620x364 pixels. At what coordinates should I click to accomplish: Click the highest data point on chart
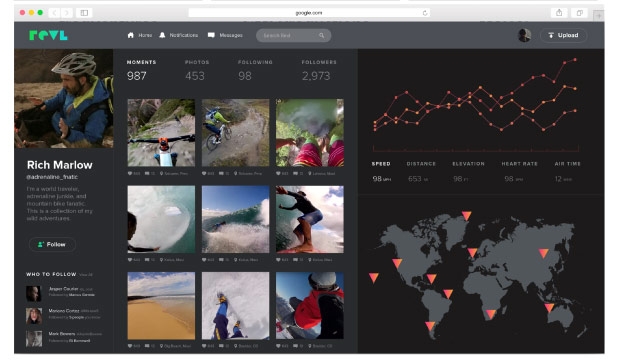[x=575, y=60]
